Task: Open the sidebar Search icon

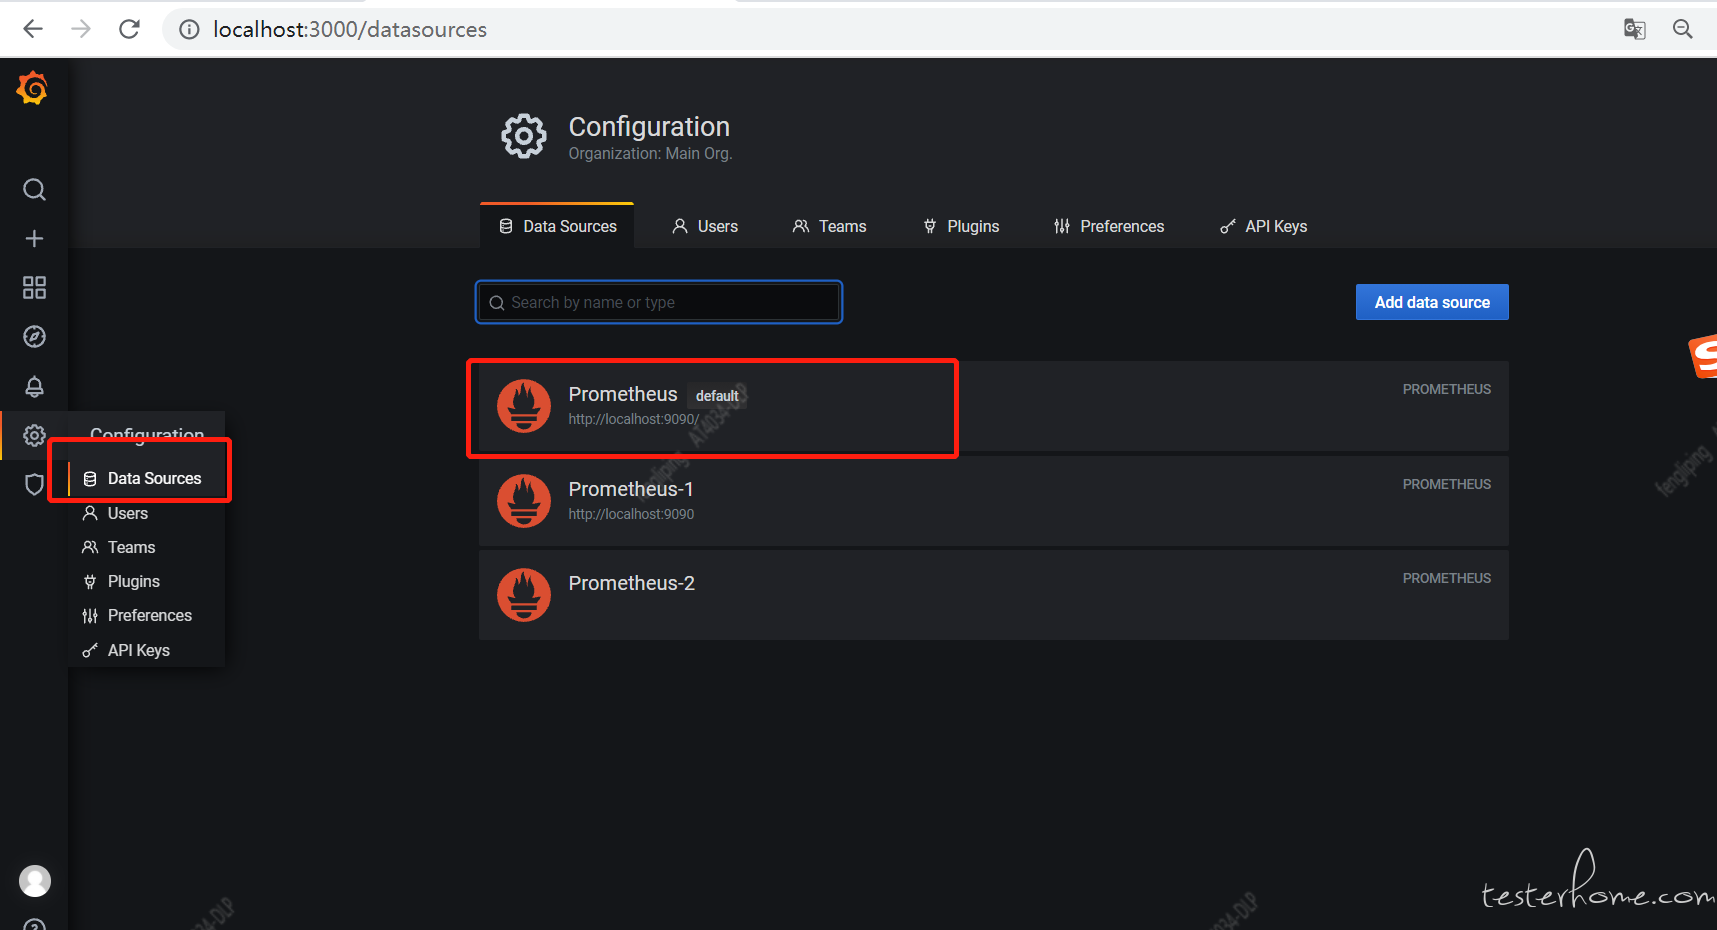Action: pyautogui.click(x=34, y=189)
